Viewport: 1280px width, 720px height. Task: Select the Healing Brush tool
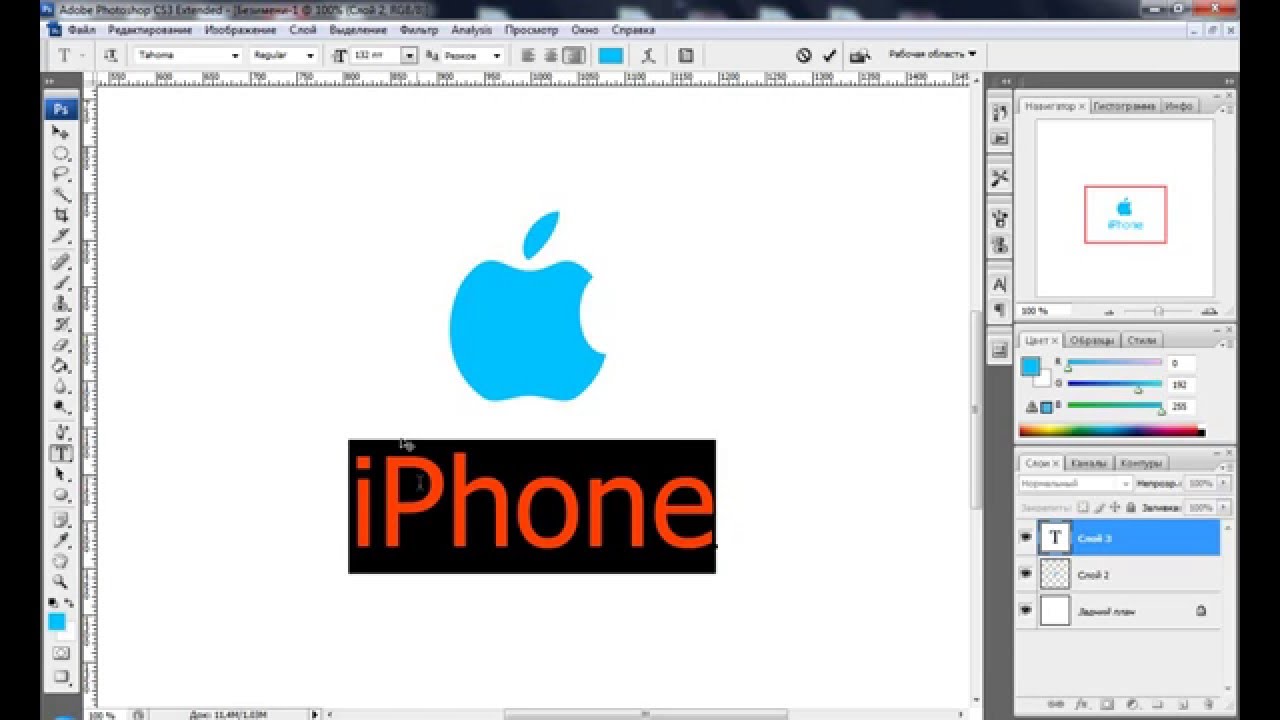coord(61,262)
